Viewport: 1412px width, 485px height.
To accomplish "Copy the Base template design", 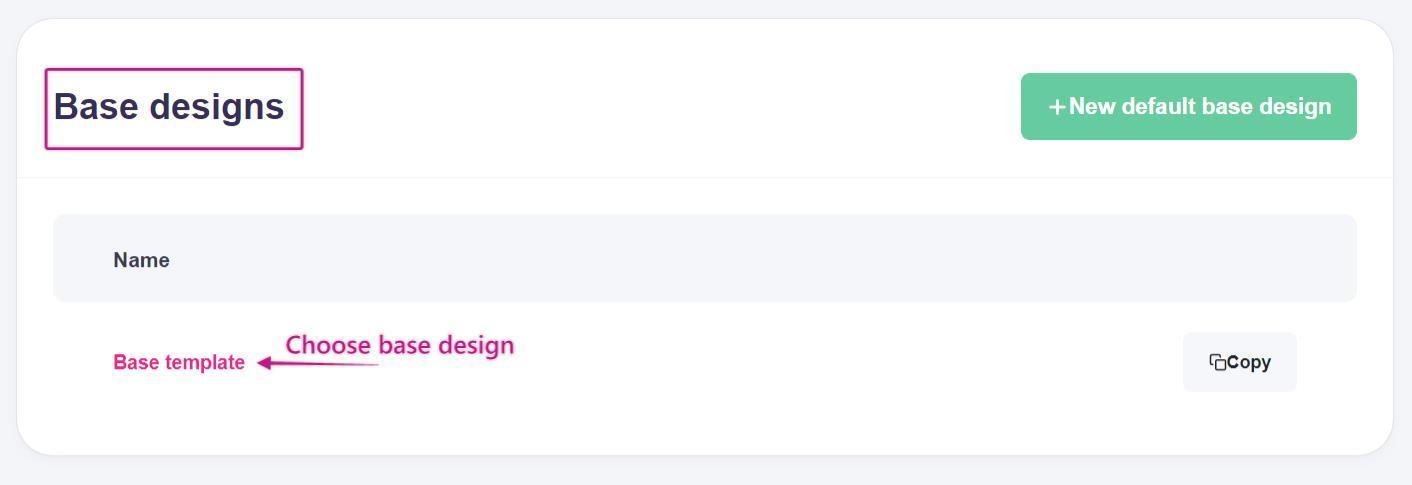I will (1239, 362).
